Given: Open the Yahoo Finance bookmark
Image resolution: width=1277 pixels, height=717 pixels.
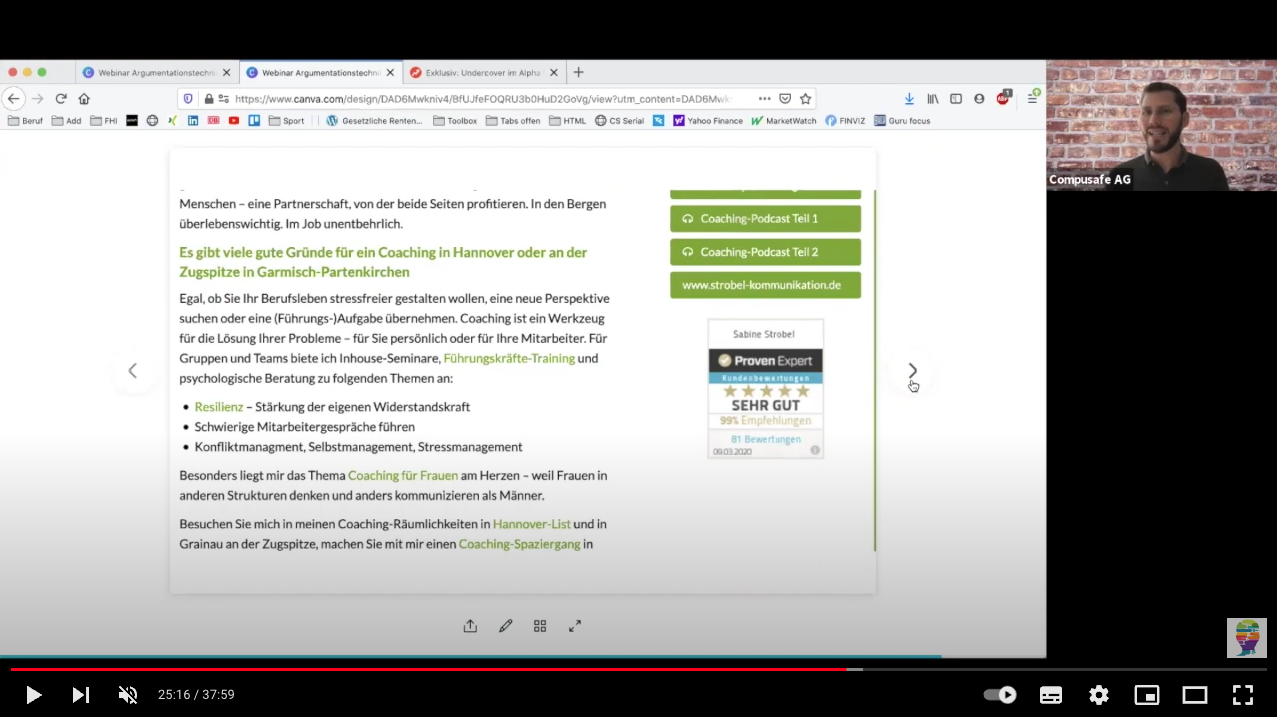Looking at the screenshot, I should [x=708, y=121].
